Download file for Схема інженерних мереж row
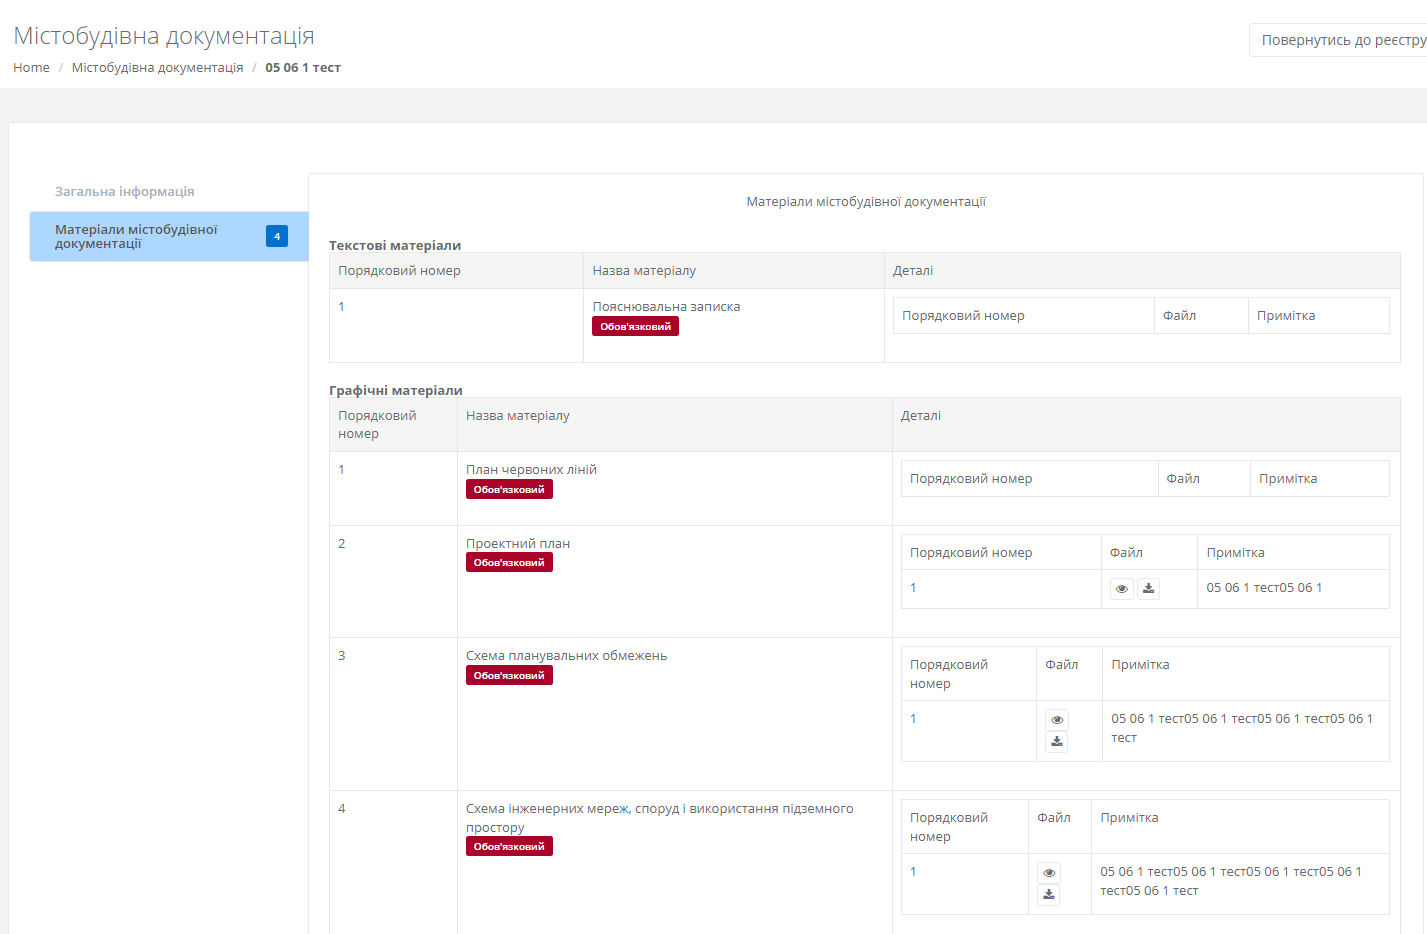The image size is (1427, 934). coord(1048,895)
